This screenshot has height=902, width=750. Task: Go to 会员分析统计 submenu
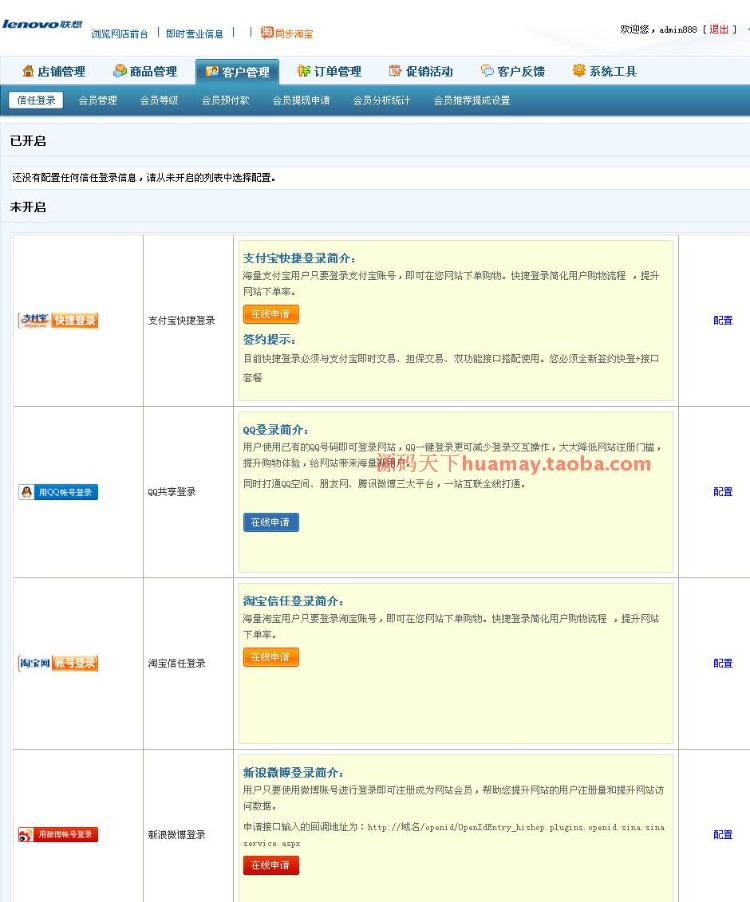[382, 100]
